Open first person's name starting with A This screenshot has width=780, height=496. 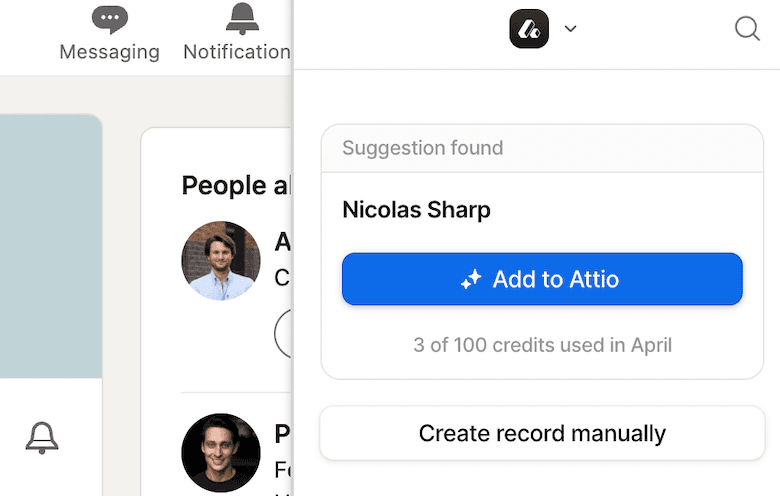(x=283, y=242)
